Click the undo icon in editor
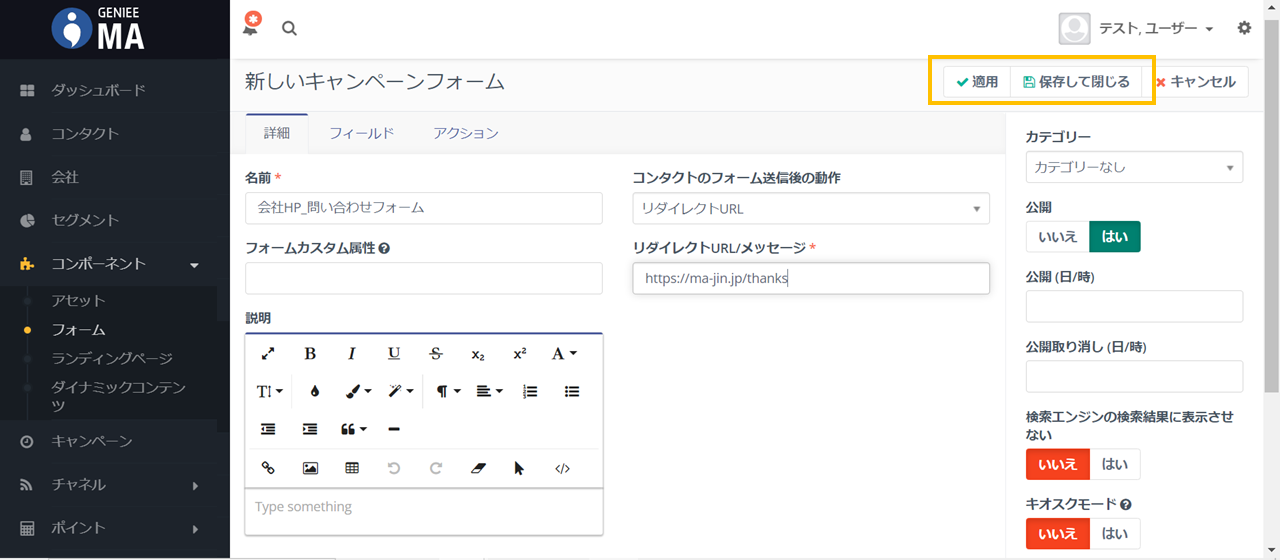The height and width of the screenshot is (560, 1280). coord(394,468)
